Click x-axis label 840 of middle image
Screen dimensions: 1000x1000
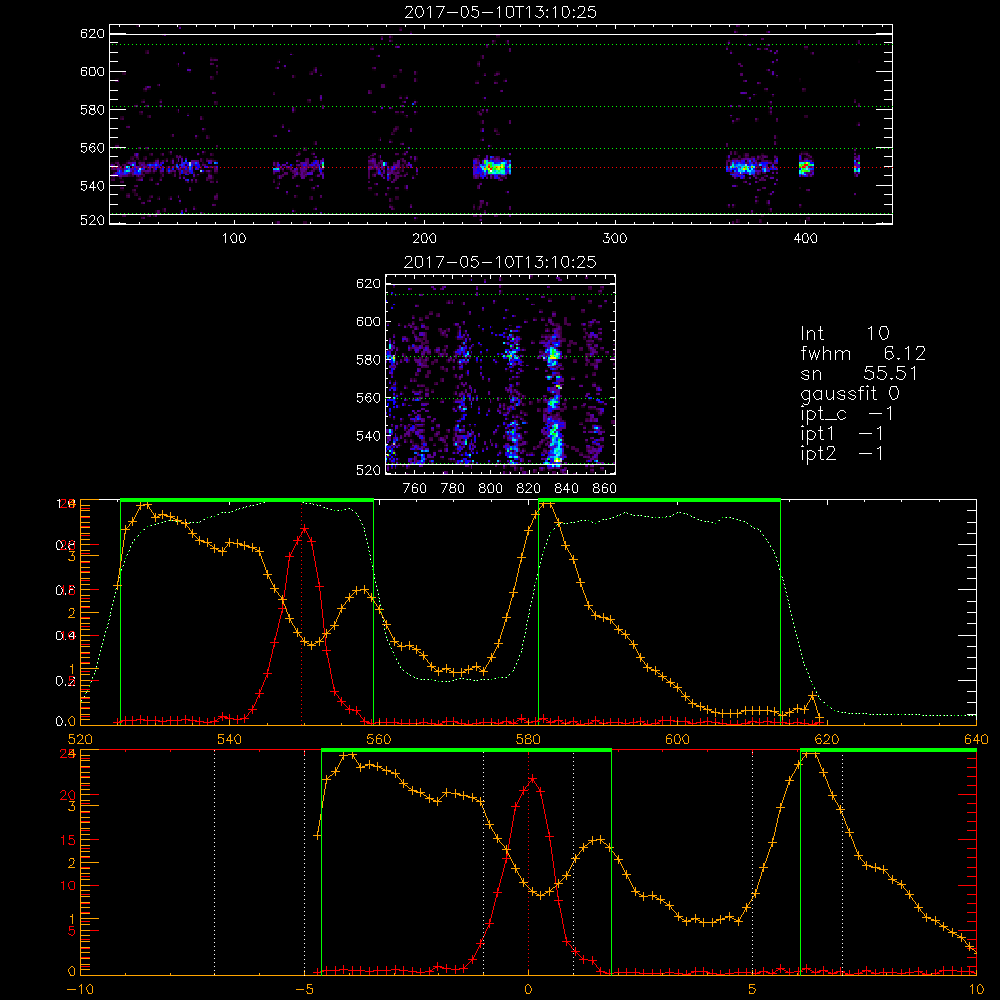pyautogui.click(x=566, y=489)
